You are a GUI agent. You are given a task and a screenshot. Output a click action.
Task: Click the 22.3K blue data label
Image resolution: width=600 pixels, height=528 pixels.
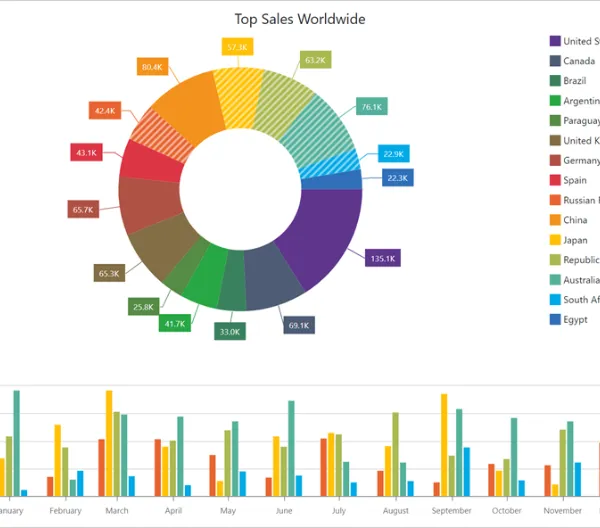point(398,178)
